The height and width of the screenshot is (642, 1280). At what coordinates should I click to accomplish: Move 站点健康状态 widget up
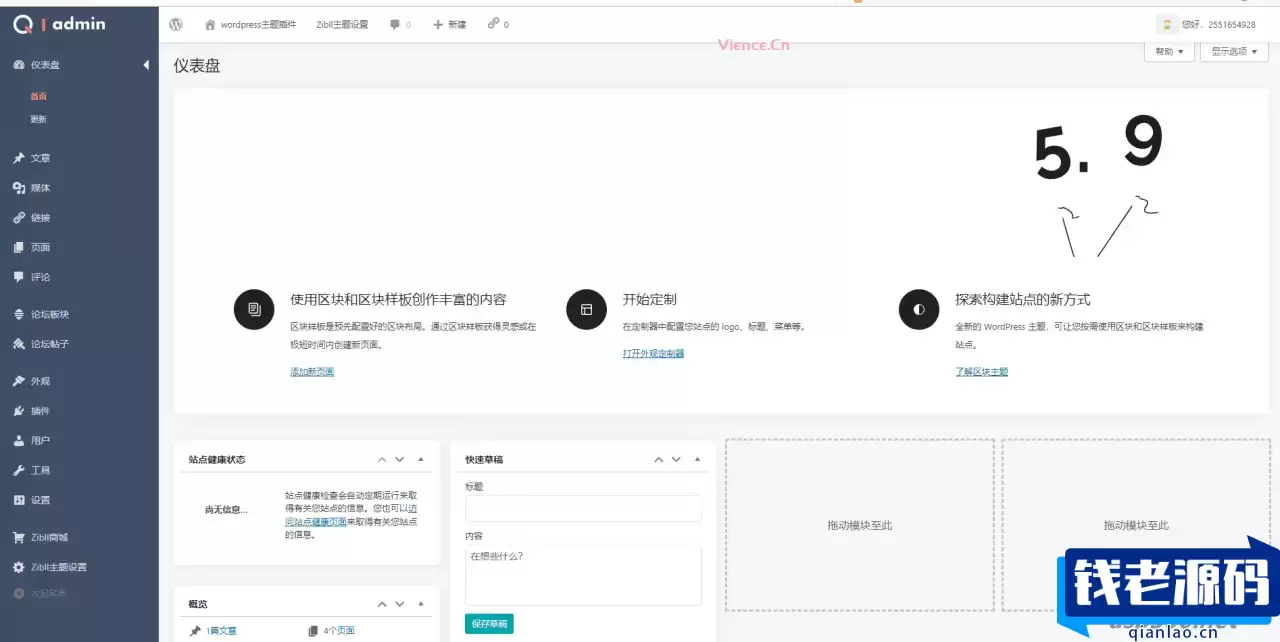pyautogui.click(x=381, y=459)
